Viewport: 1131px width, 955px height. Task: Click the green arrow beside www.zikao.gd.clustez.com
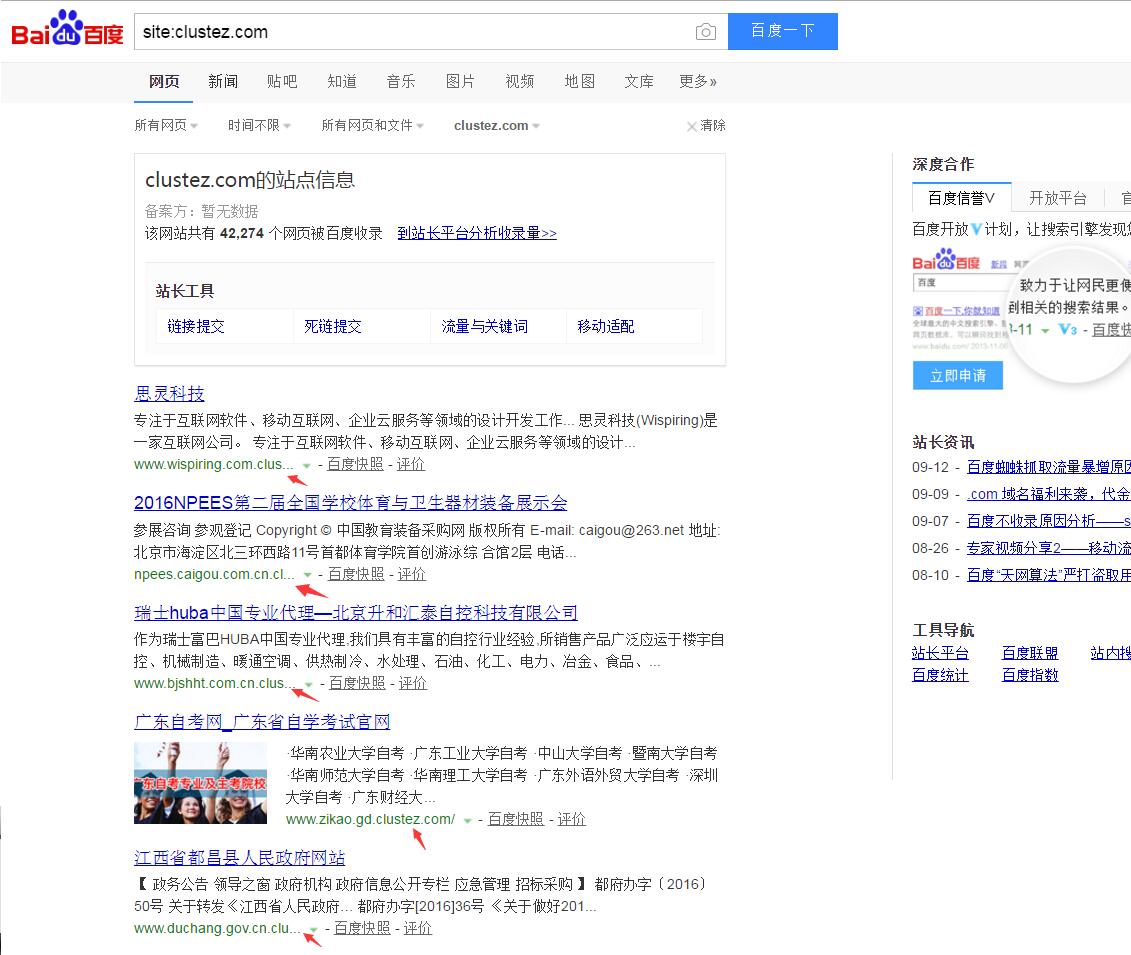(x=467, y=820)
